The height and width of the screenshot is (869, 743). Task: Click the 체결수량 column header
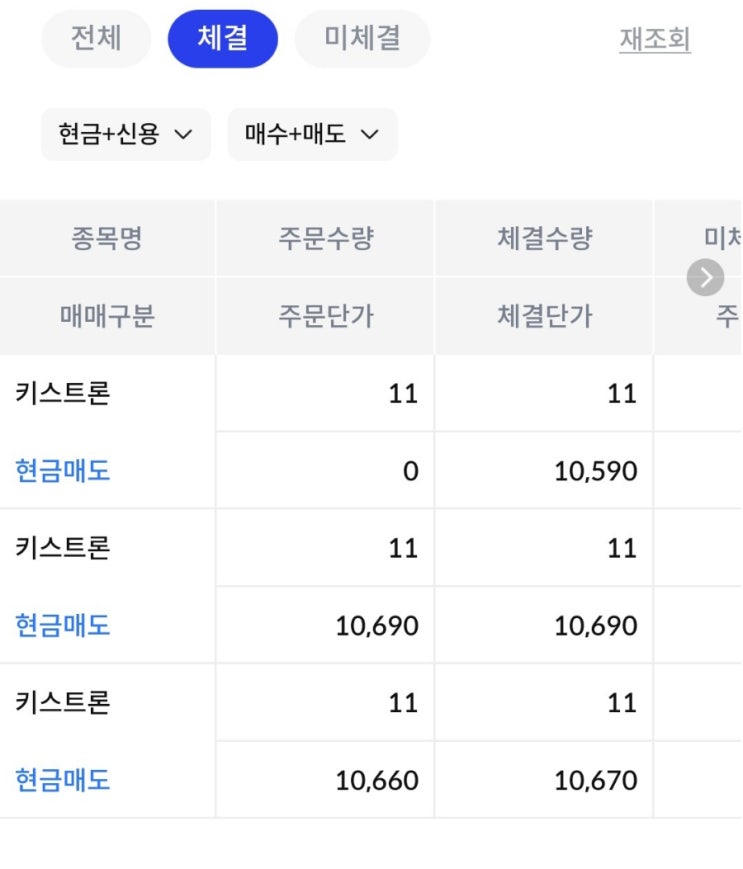(x=544, y=239)
